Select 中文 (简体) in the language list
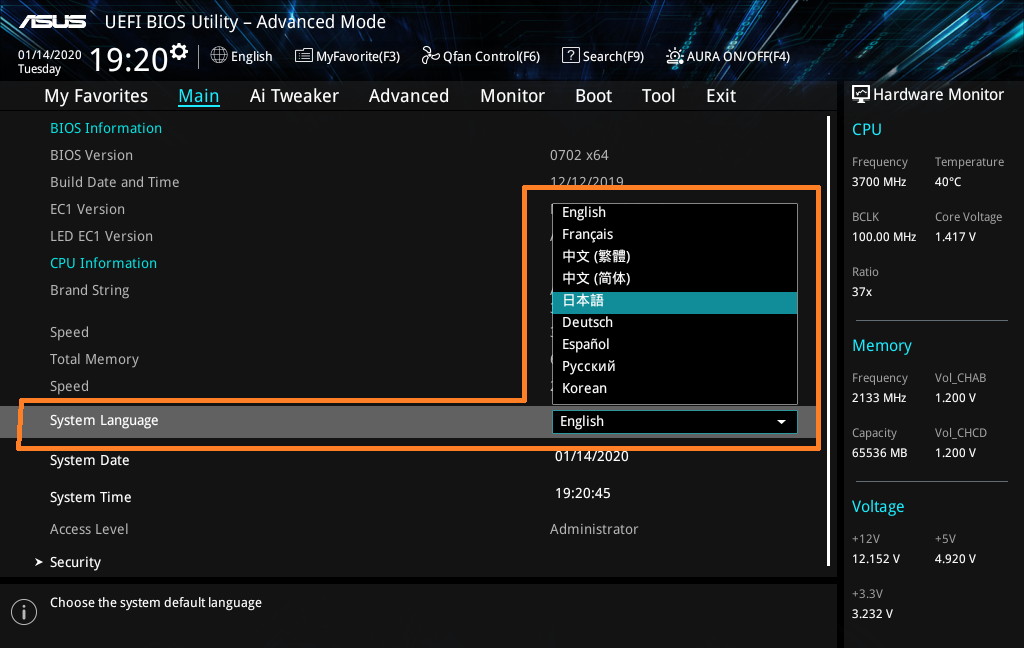The image size is (1024, 648). [675, 278]
